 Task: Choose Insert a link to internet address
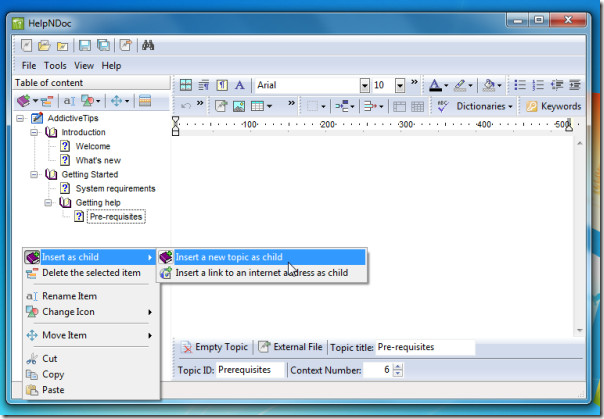[x=262, y=273]
